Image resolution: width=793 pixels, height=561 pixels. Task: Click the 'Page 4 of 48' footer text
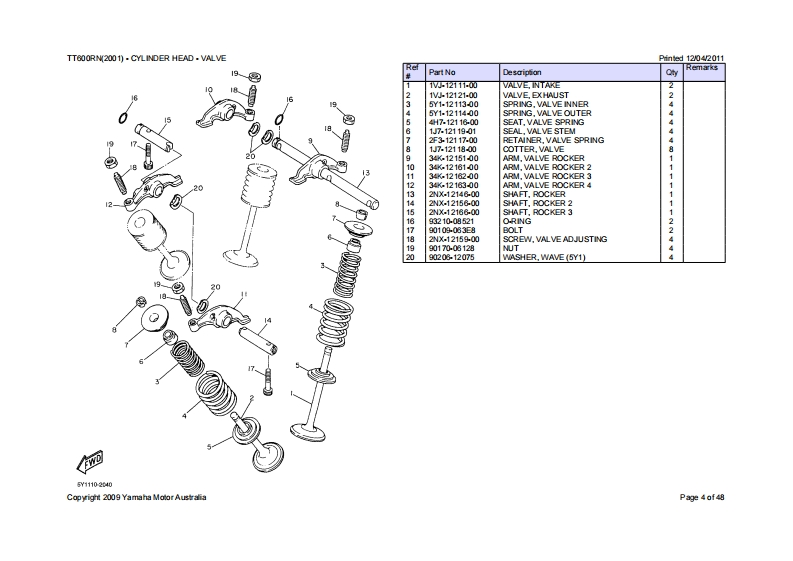702,497
